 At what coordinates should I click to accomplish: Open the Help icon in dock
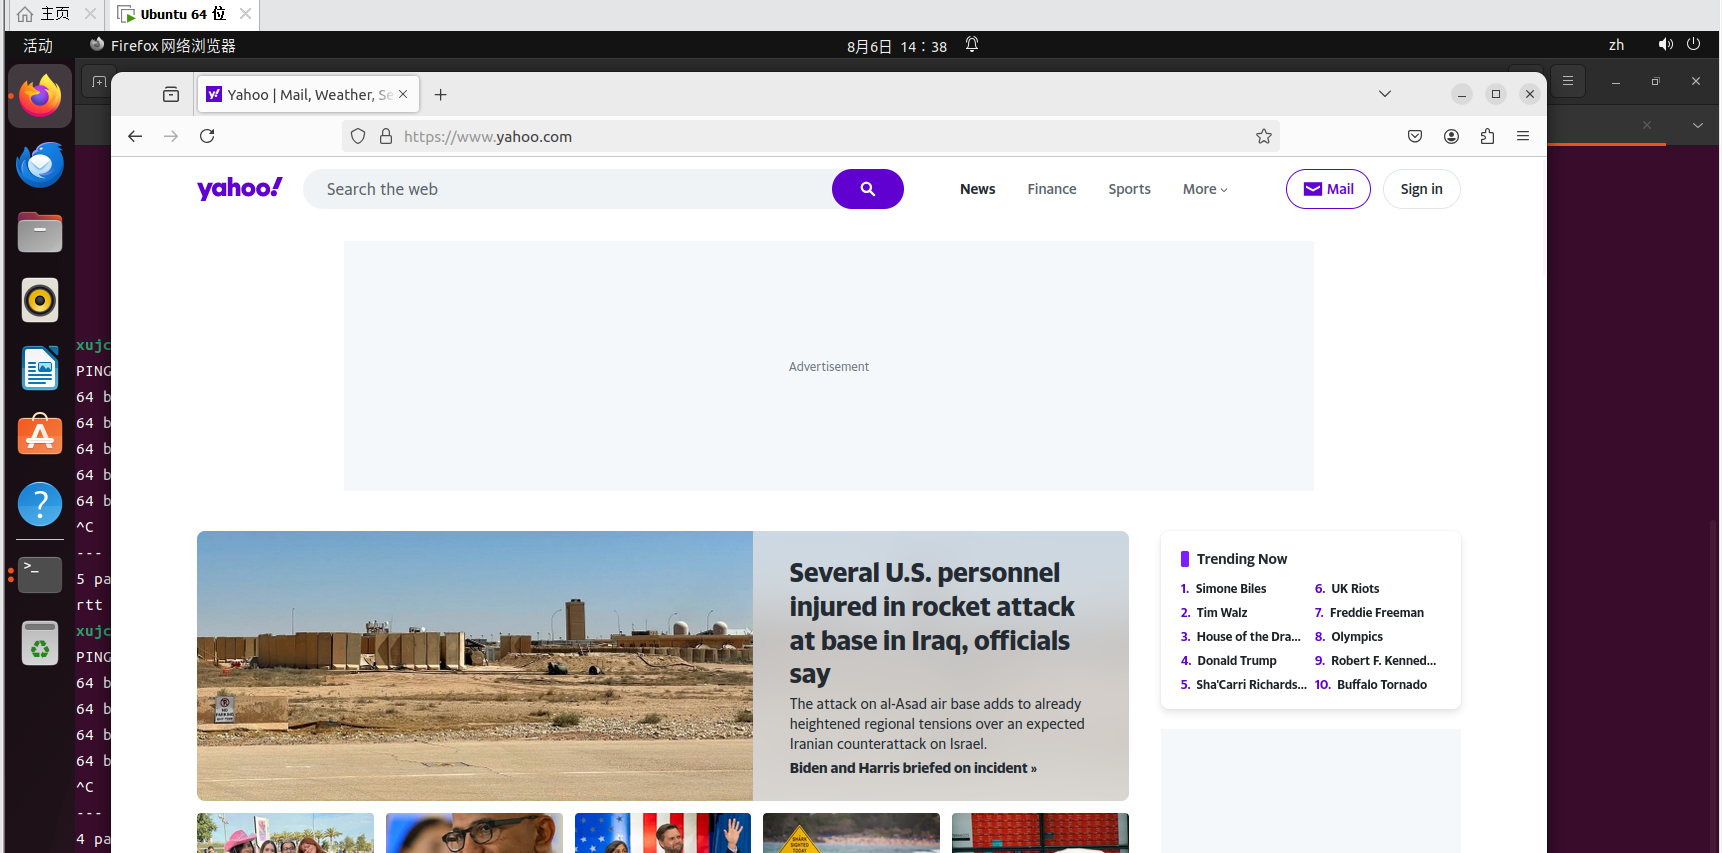coord(40,504)
